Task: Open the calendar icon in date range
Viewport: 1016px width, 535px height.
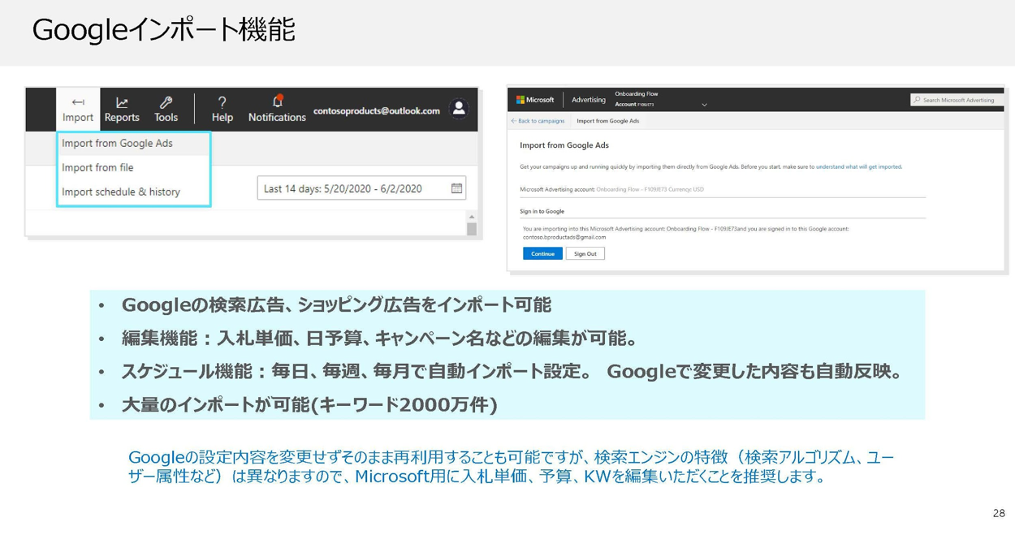Action: coord(456,188)
